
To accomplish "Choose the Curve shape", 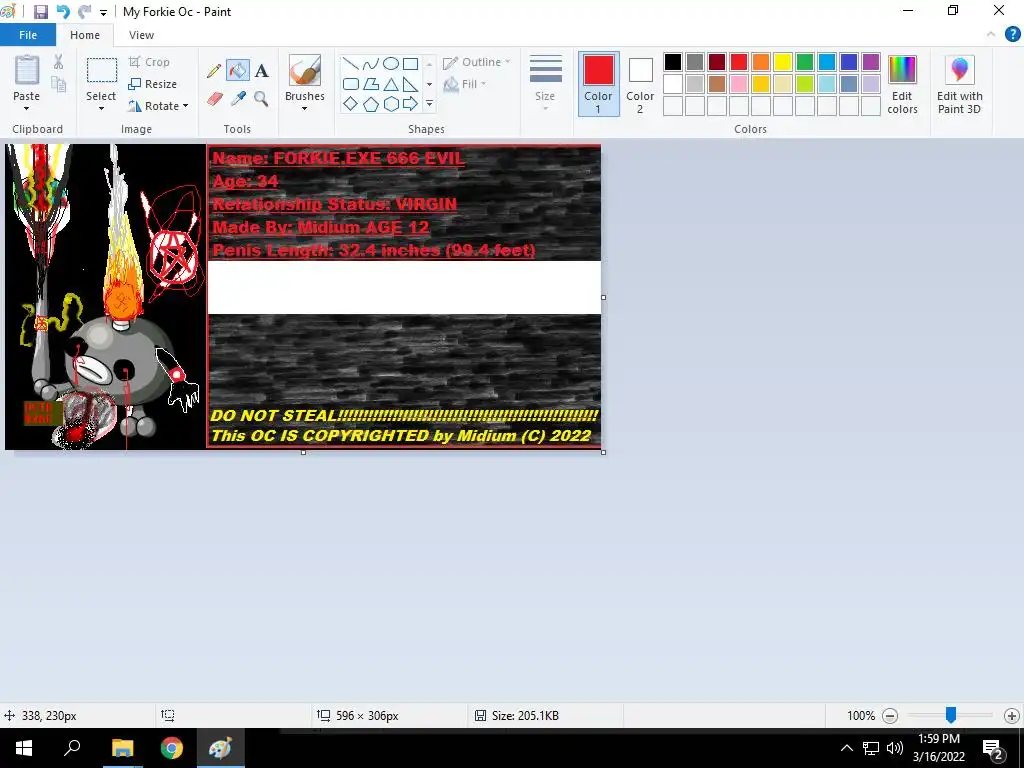I will 370,63.
